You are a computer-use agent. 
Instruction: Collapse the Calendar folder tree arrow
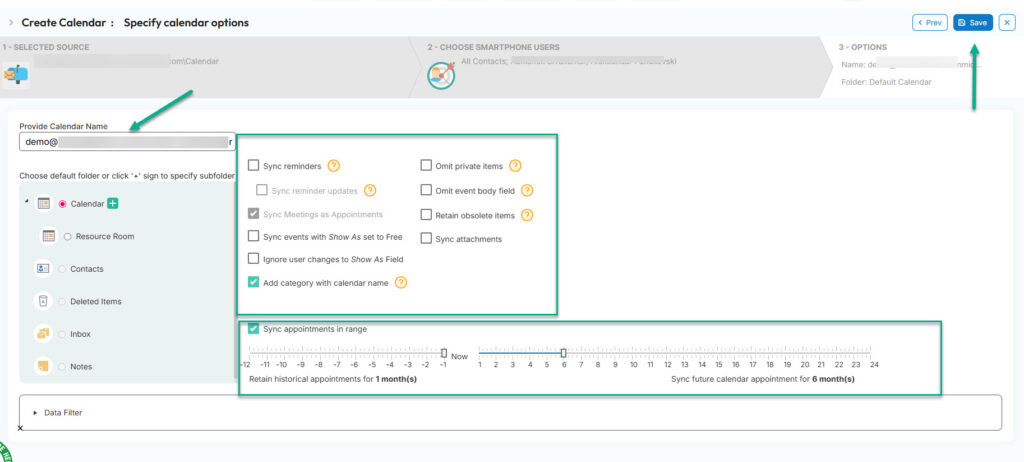pos(25,202)
